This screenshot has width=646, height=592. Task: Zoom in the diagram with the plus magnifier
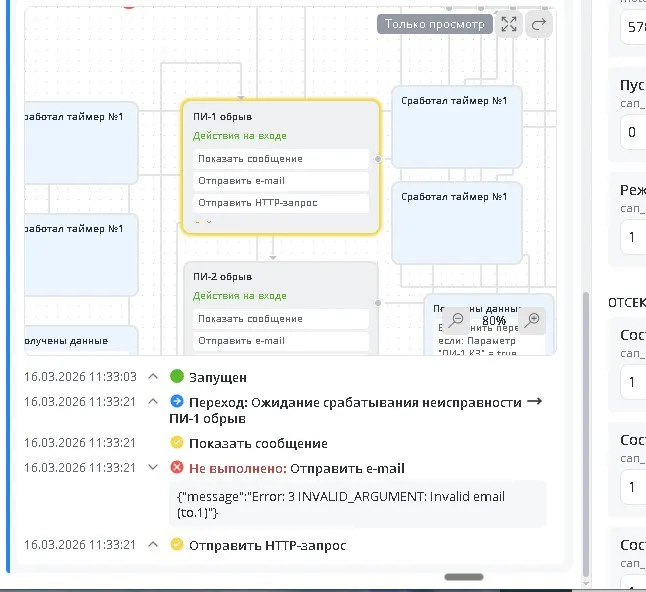coord(533,320)
